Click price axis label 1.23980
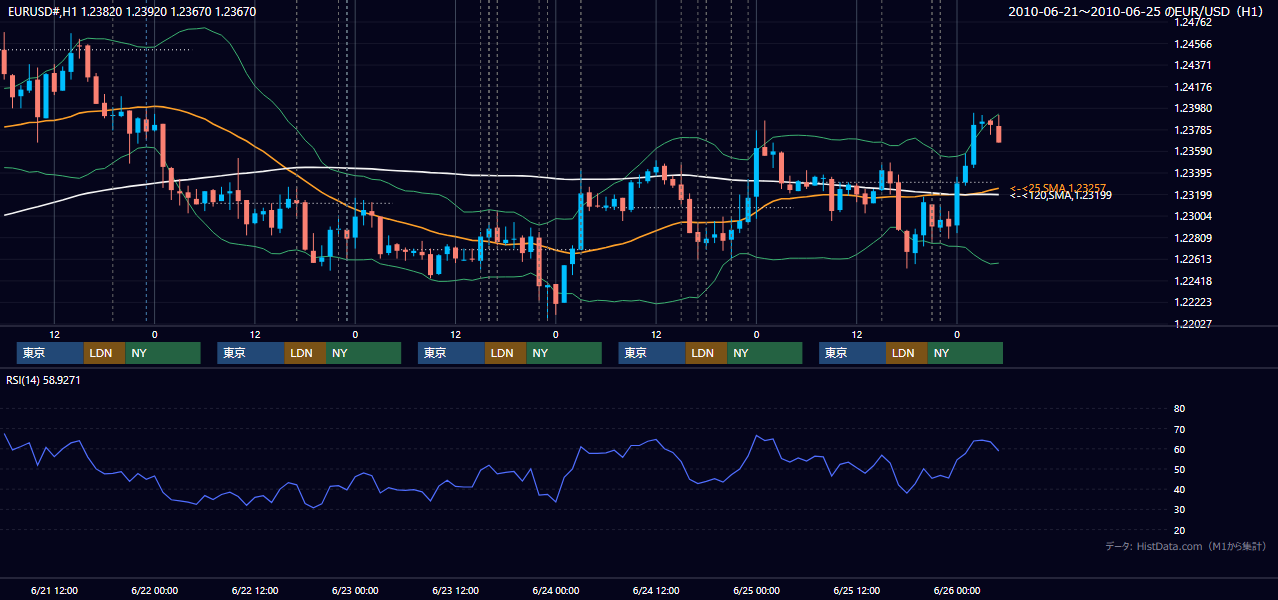Image resolution: width=1278 pixels, height=600 pixels. coord(1192,108)
